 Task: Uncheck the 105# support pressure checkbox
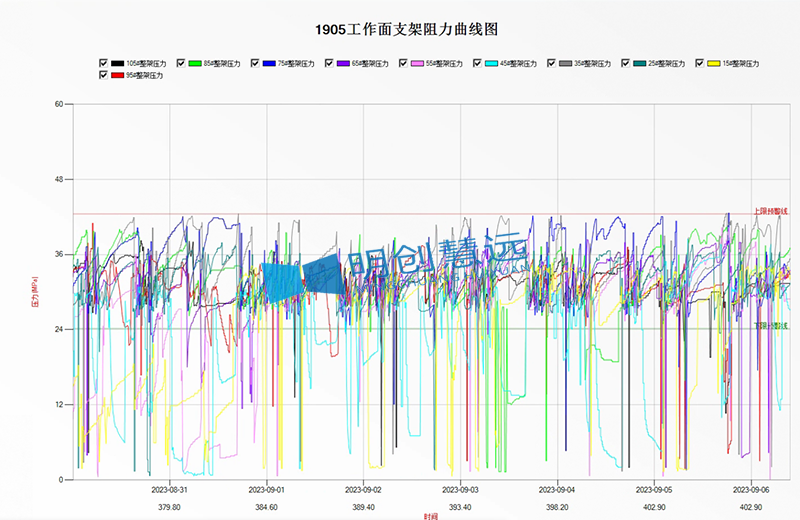coord(104,63)
